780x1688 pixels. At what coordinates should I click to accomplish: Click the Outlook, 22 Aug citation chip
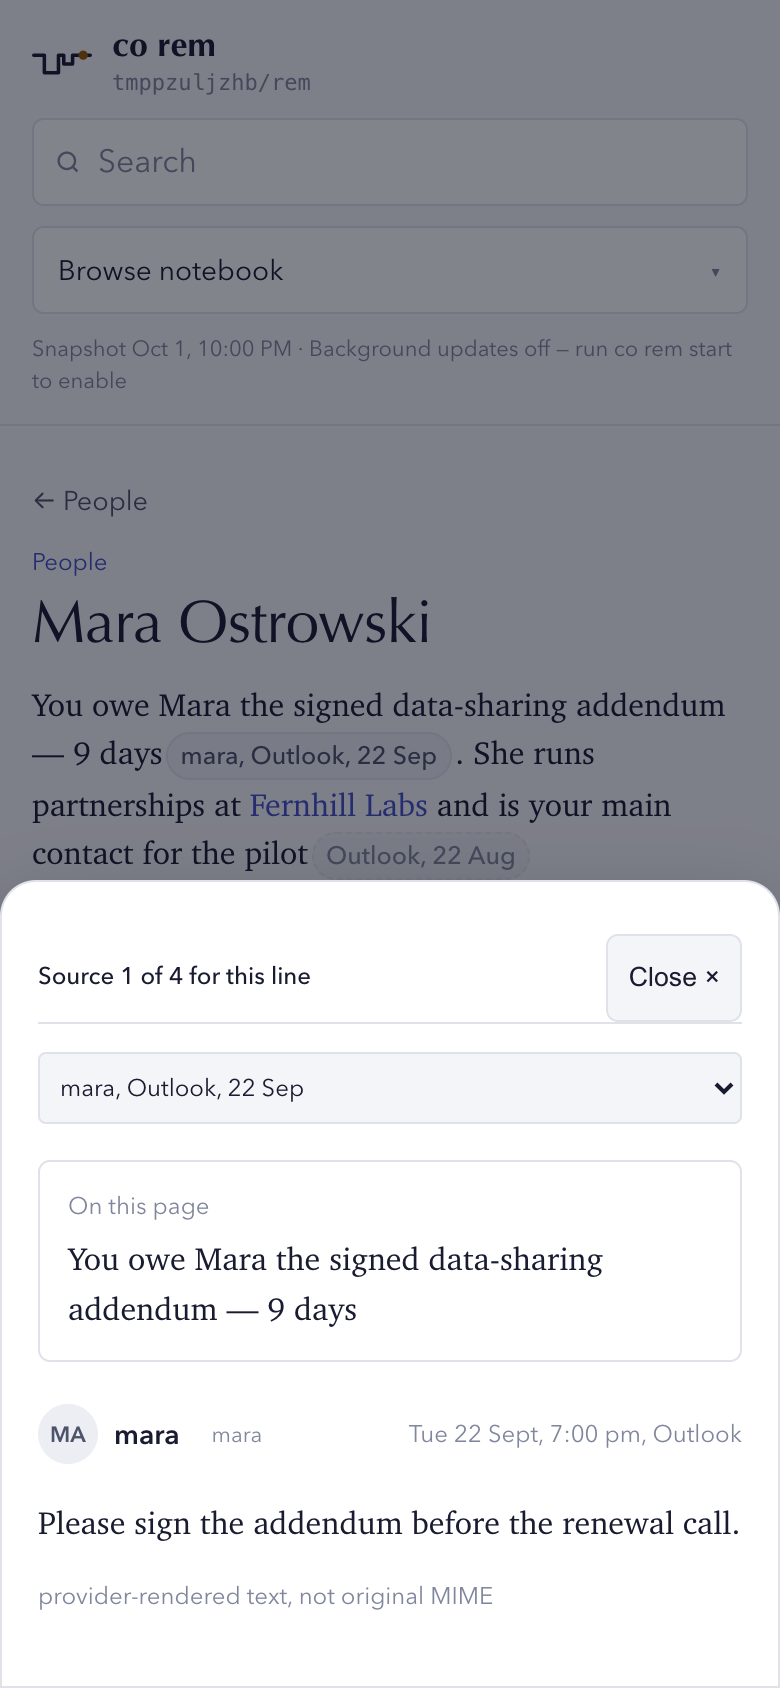[421, 856]
